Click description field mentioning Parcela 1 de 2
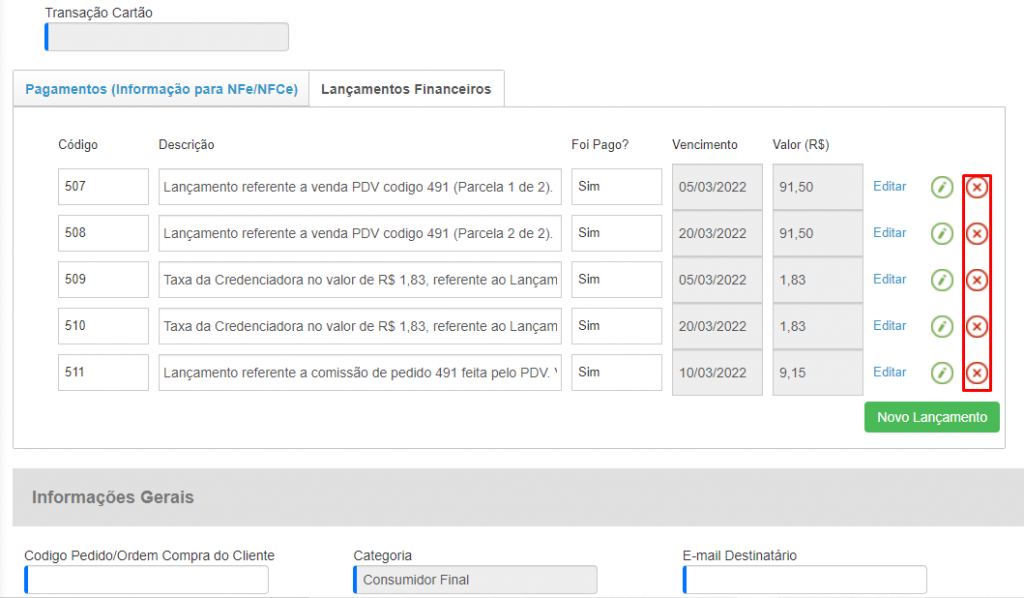Image resolution: width=1024 pixels, height=598 pixels. click(360, 187)
